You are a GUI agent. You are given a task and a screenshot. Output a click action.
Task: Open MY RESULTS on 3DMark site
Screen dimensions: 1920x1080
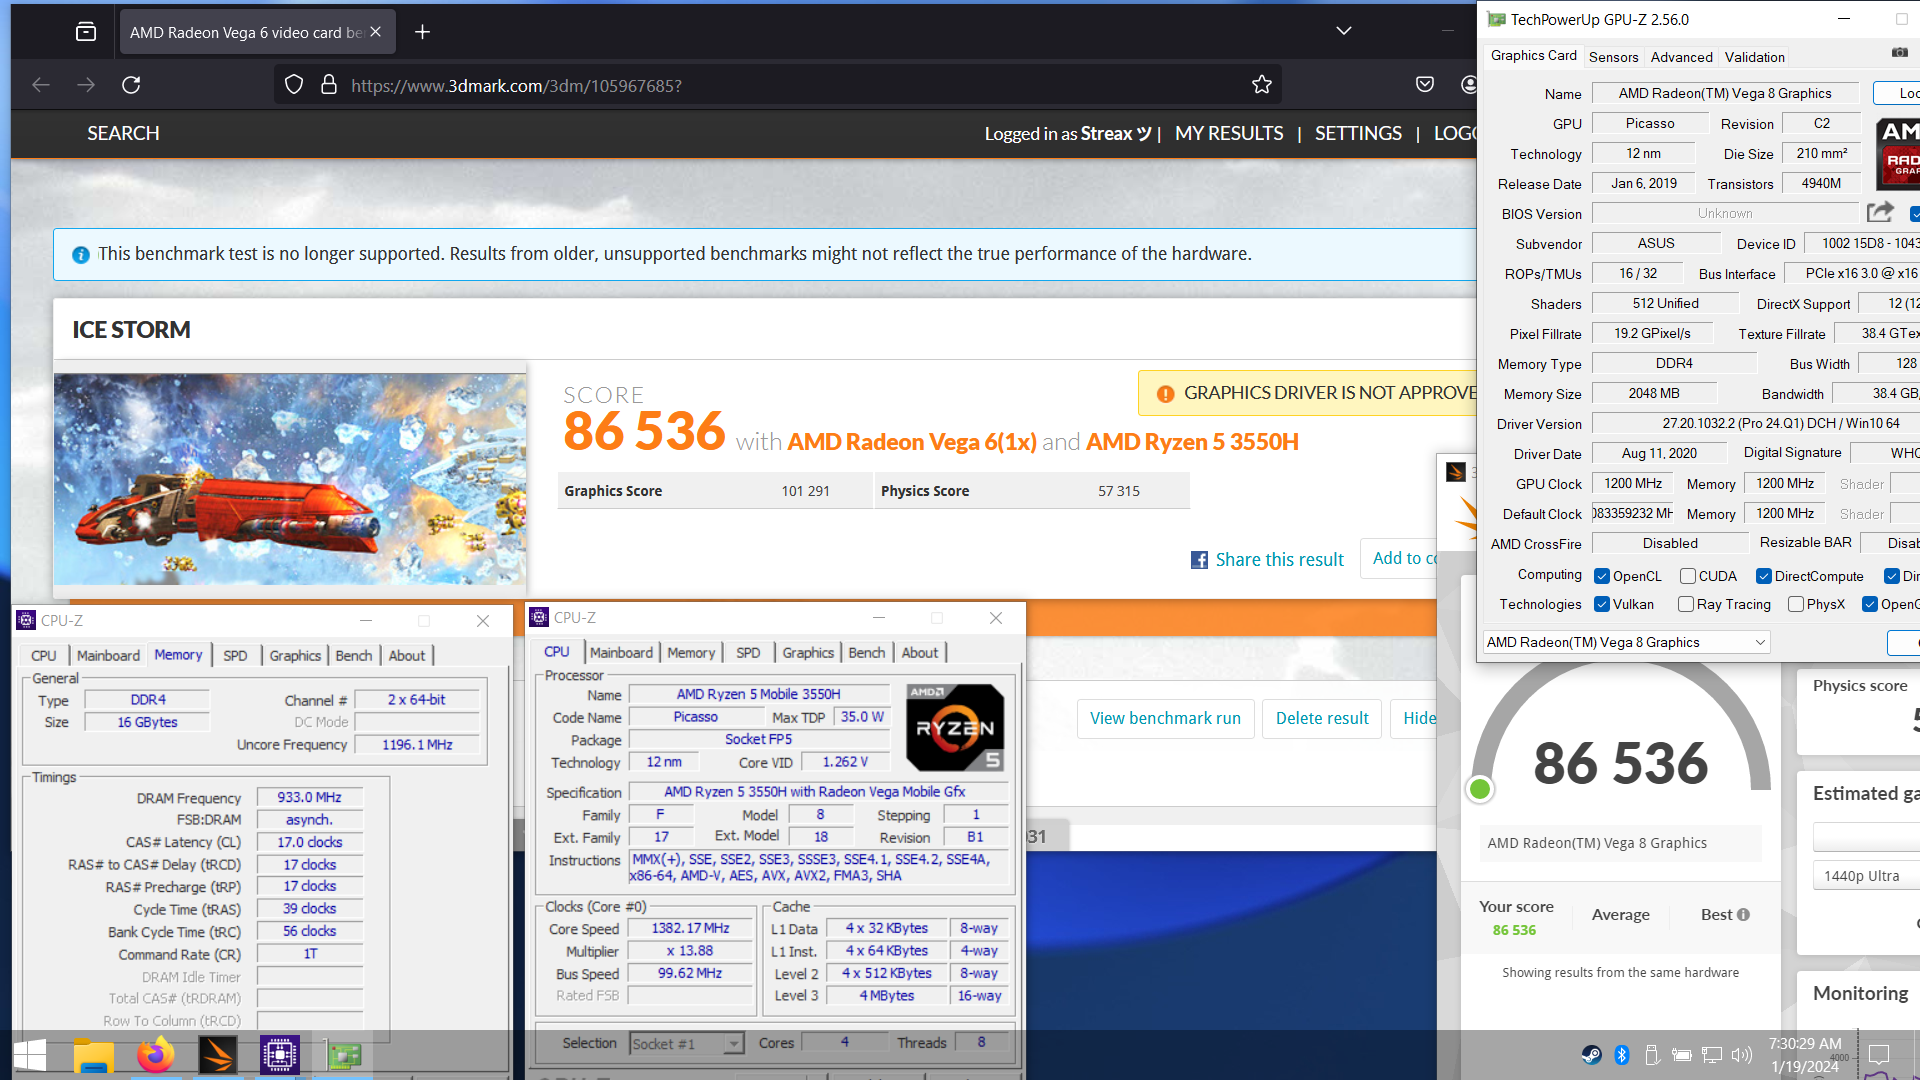(x=1229, y=134)
